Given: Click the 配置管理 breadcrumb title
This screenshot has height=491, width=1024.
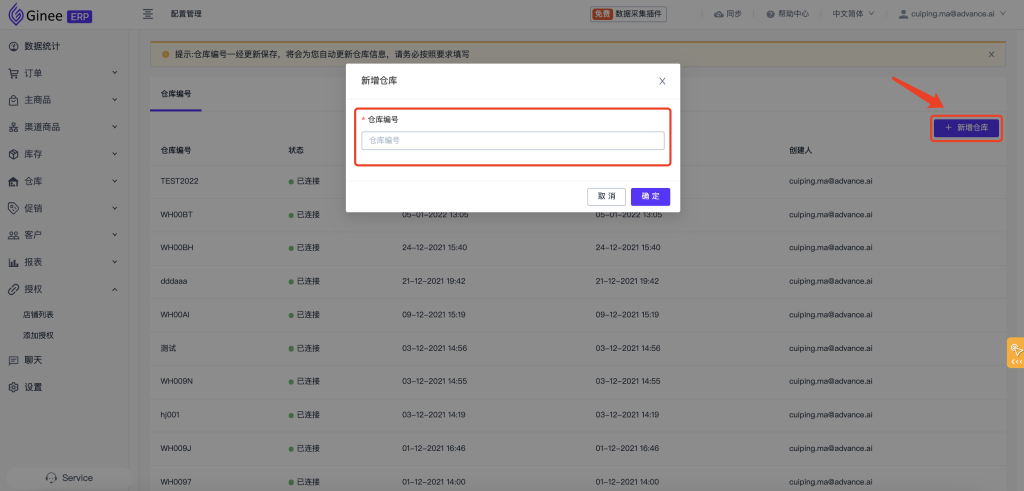Looking at the screenshot, I should [x=186, y=14].
